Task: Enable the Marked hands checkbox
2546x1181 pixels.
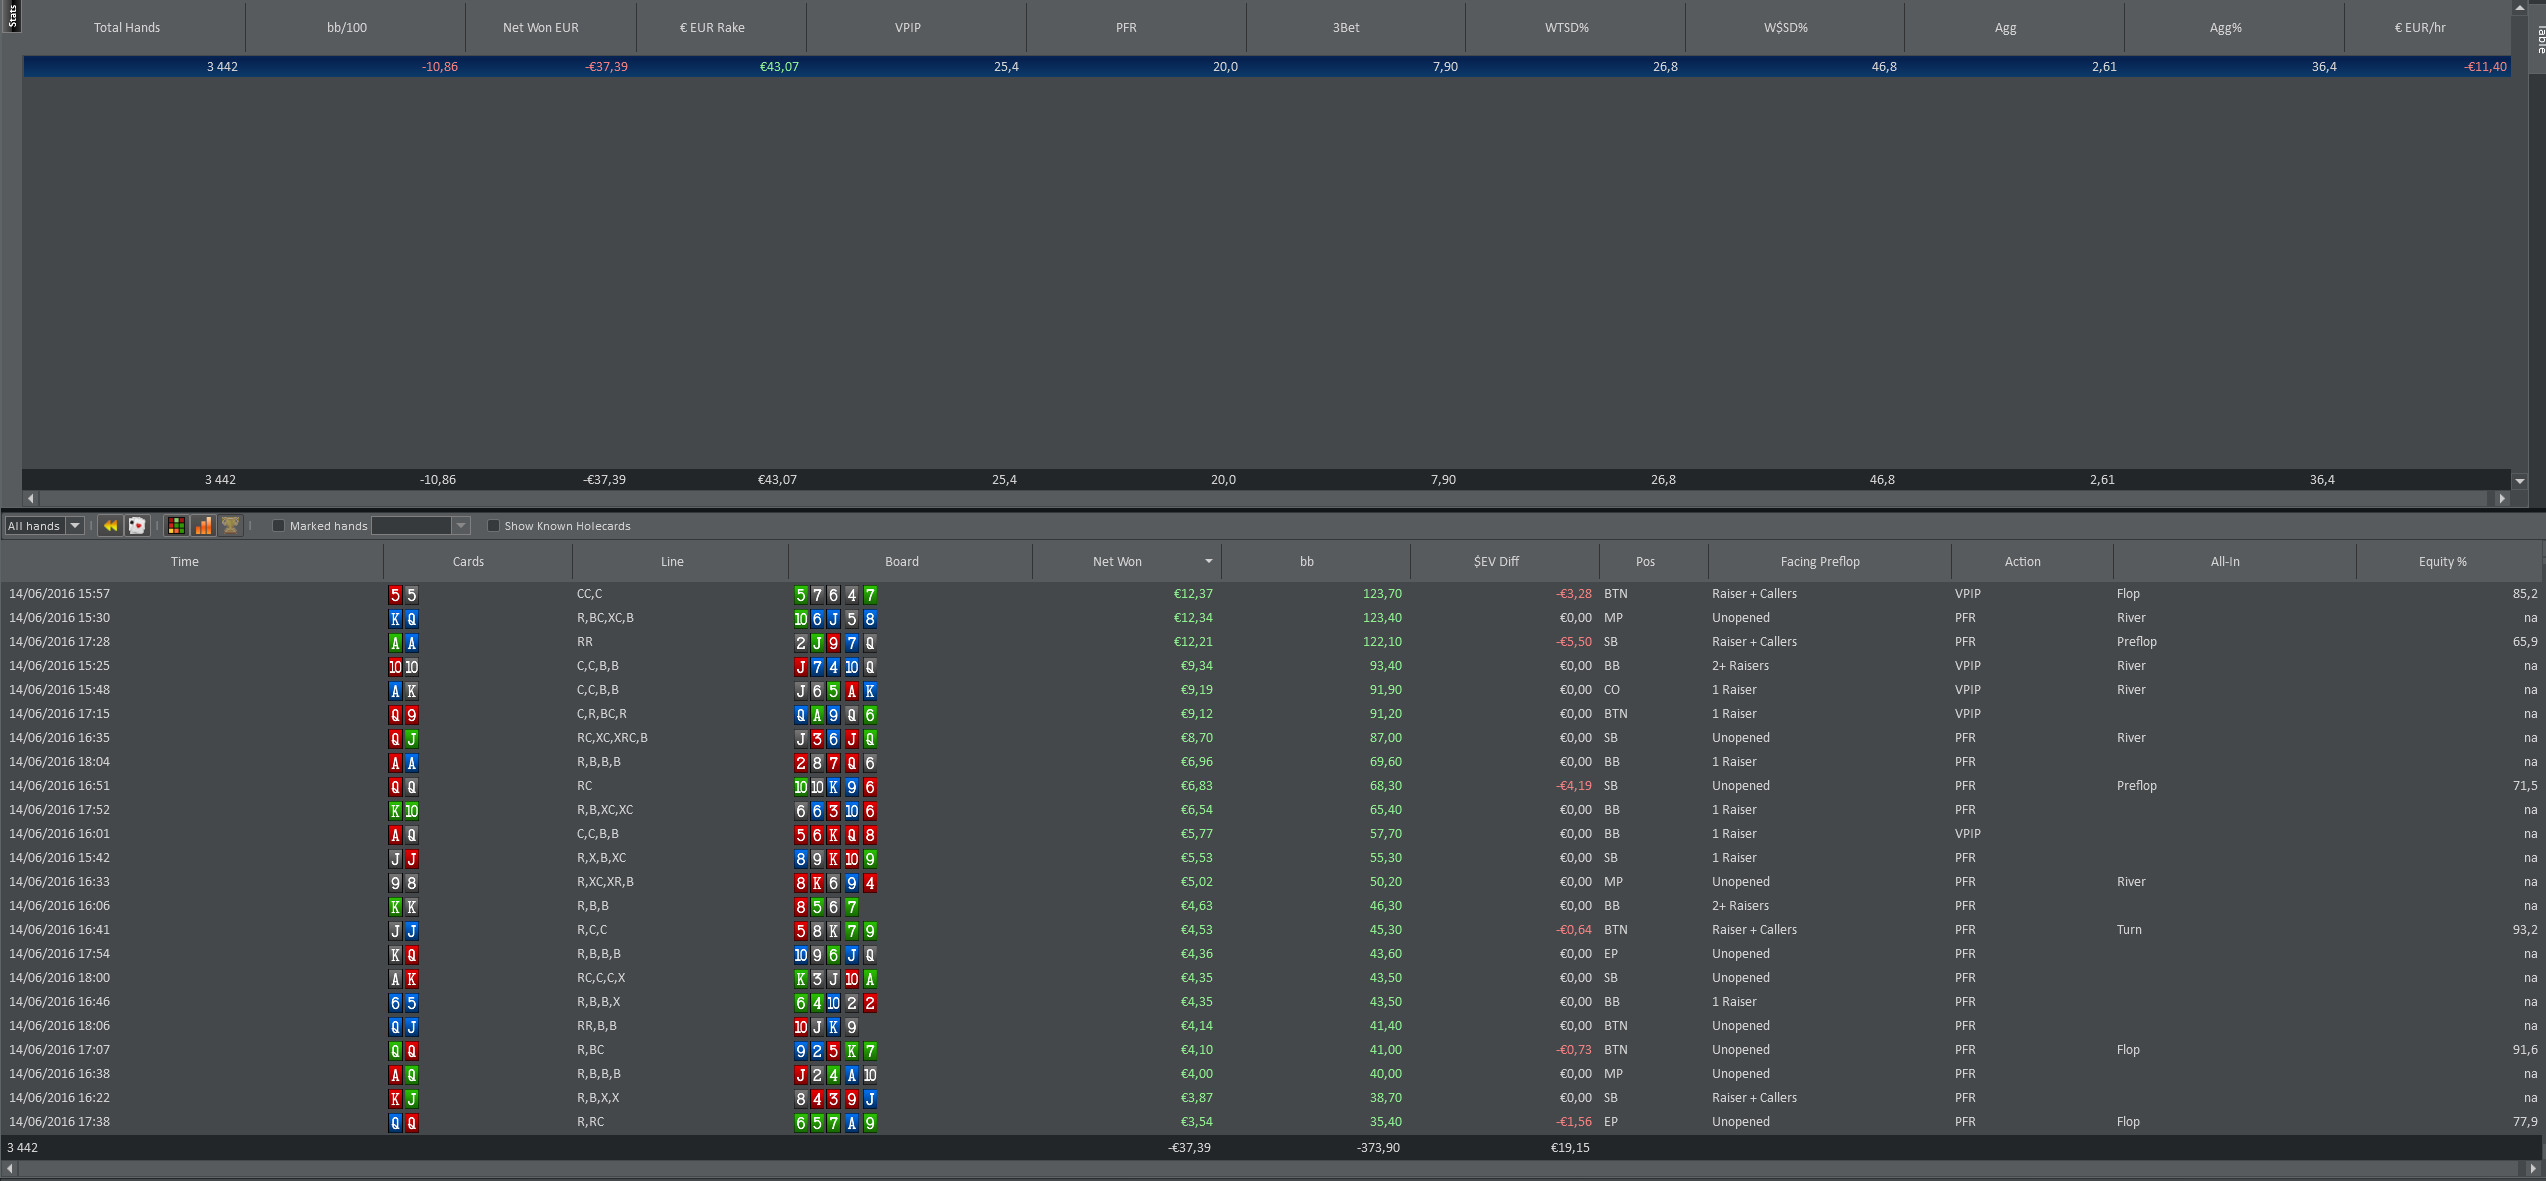Action: tap(279, 526)
